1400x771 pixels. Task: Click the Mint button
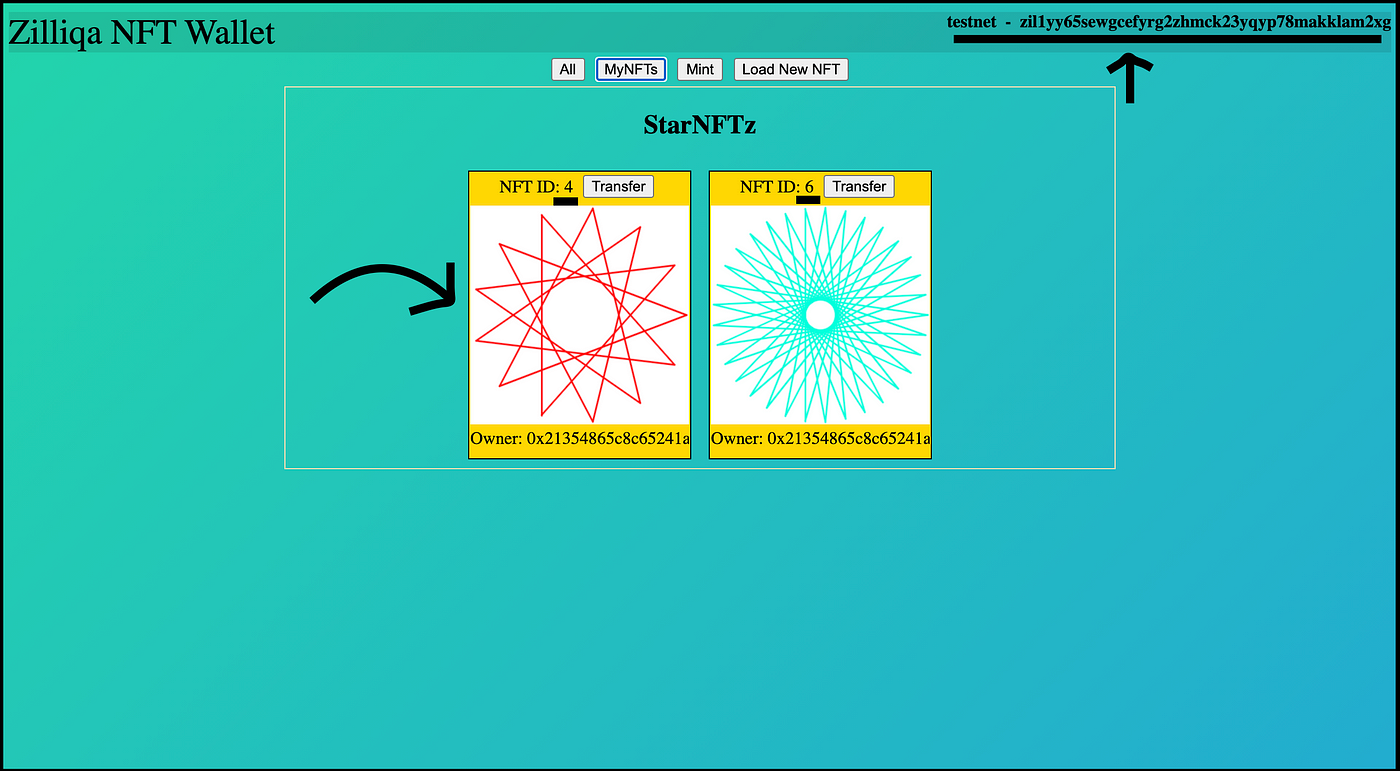pos(700,69)
